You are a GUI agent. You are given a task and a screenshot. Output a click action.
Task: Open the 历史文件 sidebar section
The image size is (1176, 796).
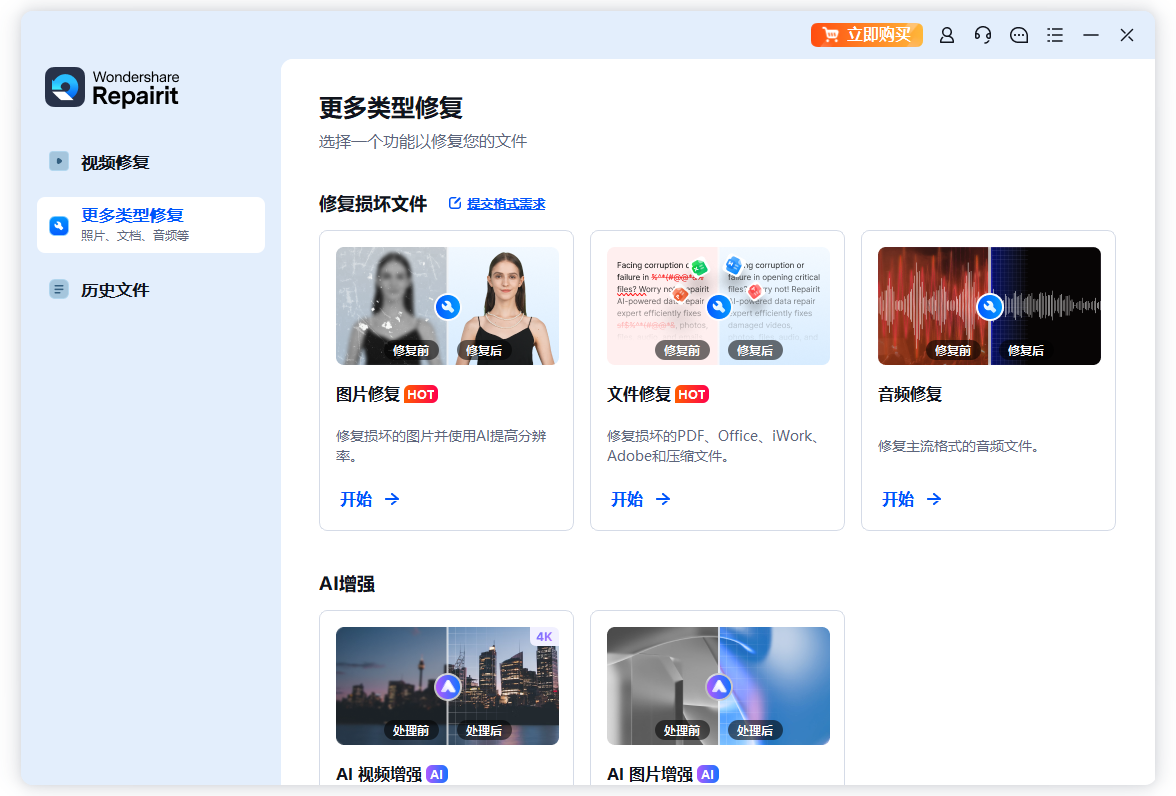coord(115,290)
